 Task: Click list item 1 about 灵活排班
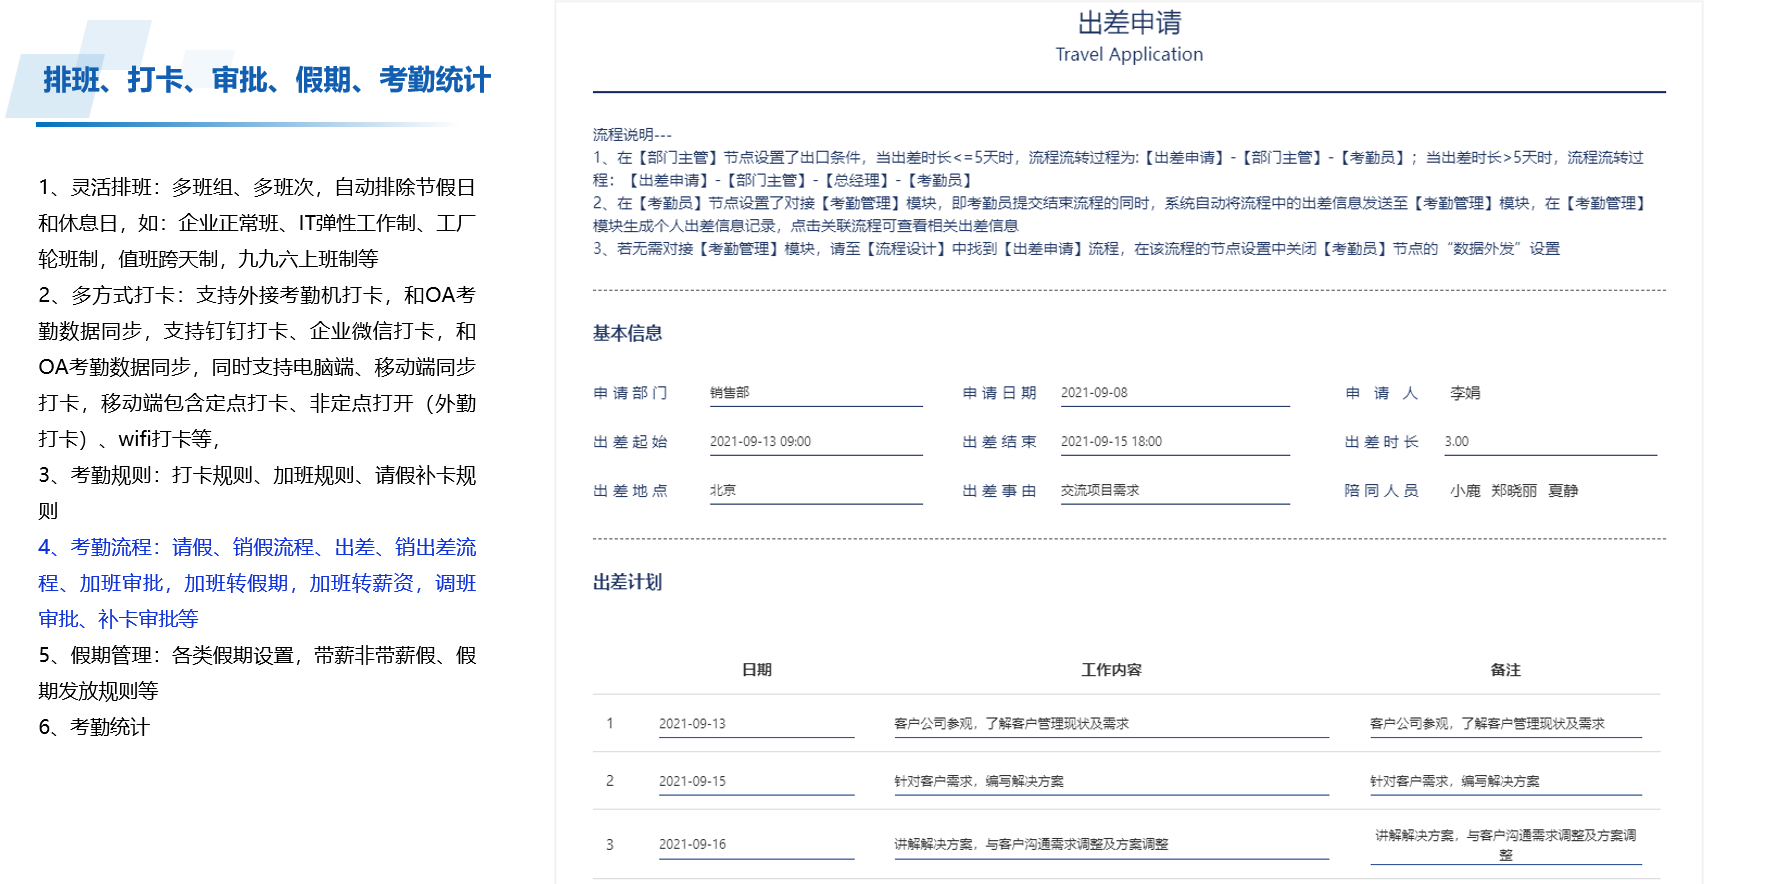(257, 223)
